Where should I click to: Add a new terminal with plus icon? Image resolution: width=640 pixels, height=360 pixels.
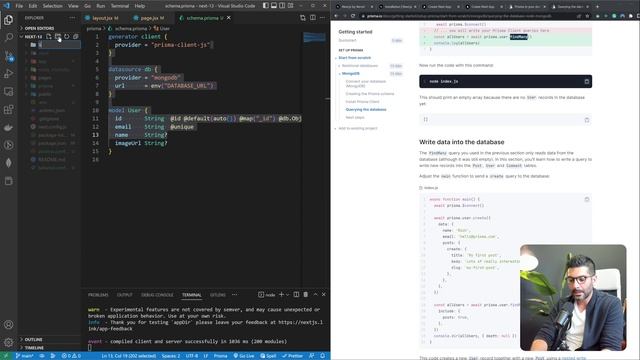[x=281, y=294]
